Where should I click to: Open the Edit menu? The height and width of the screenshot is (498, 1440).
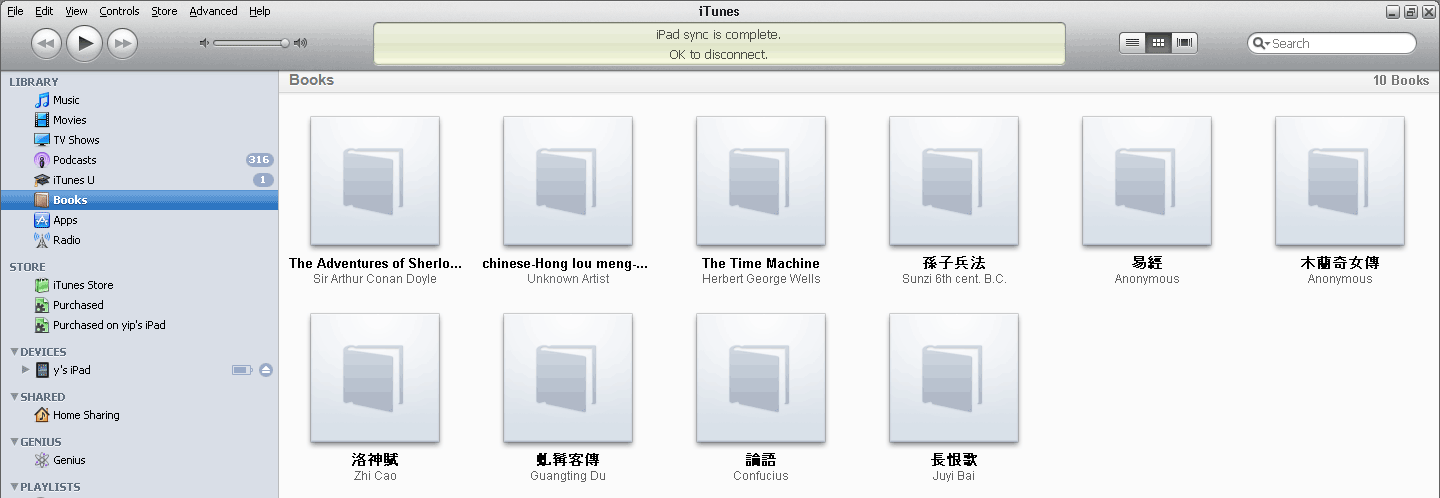click(44, 11)
